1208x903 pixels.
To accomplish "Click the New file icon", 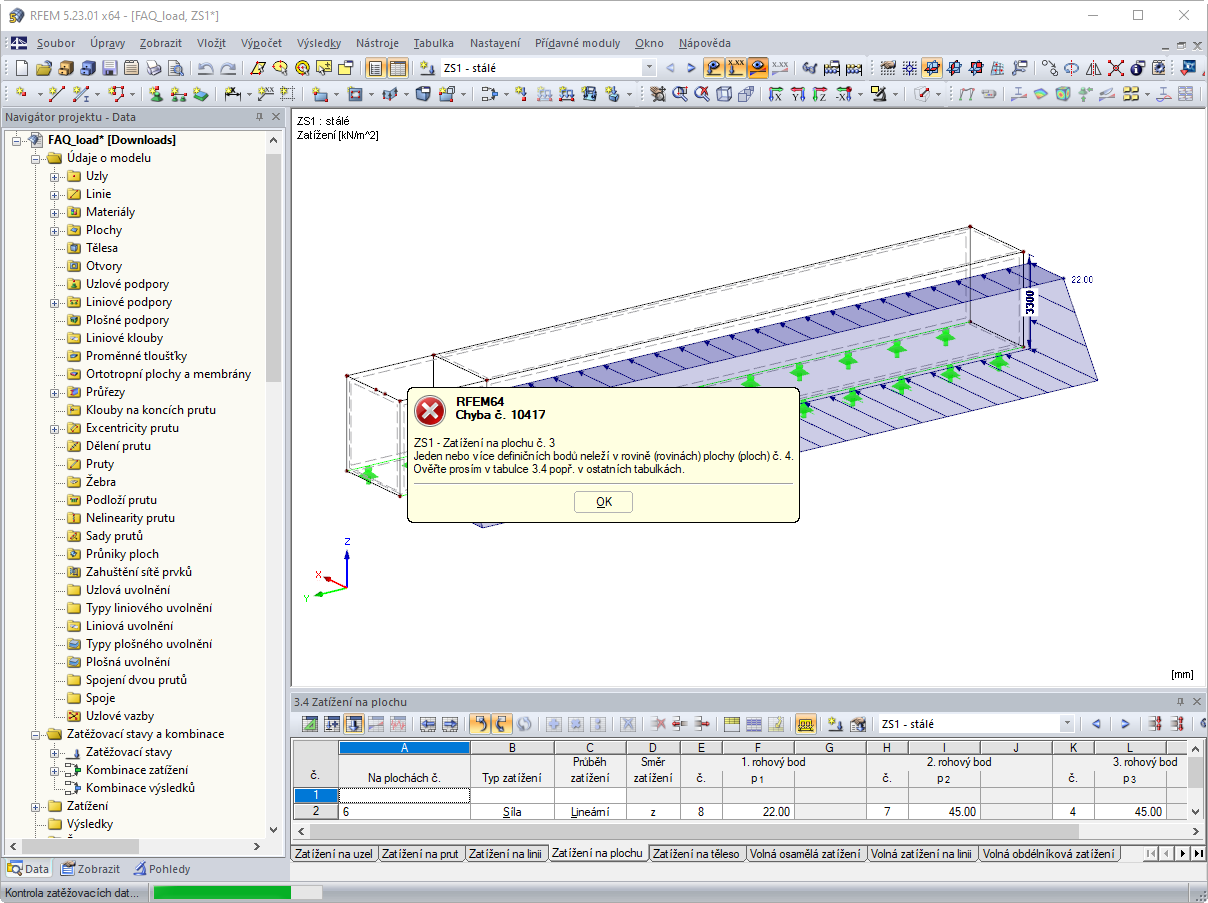I will click(21, 68).
